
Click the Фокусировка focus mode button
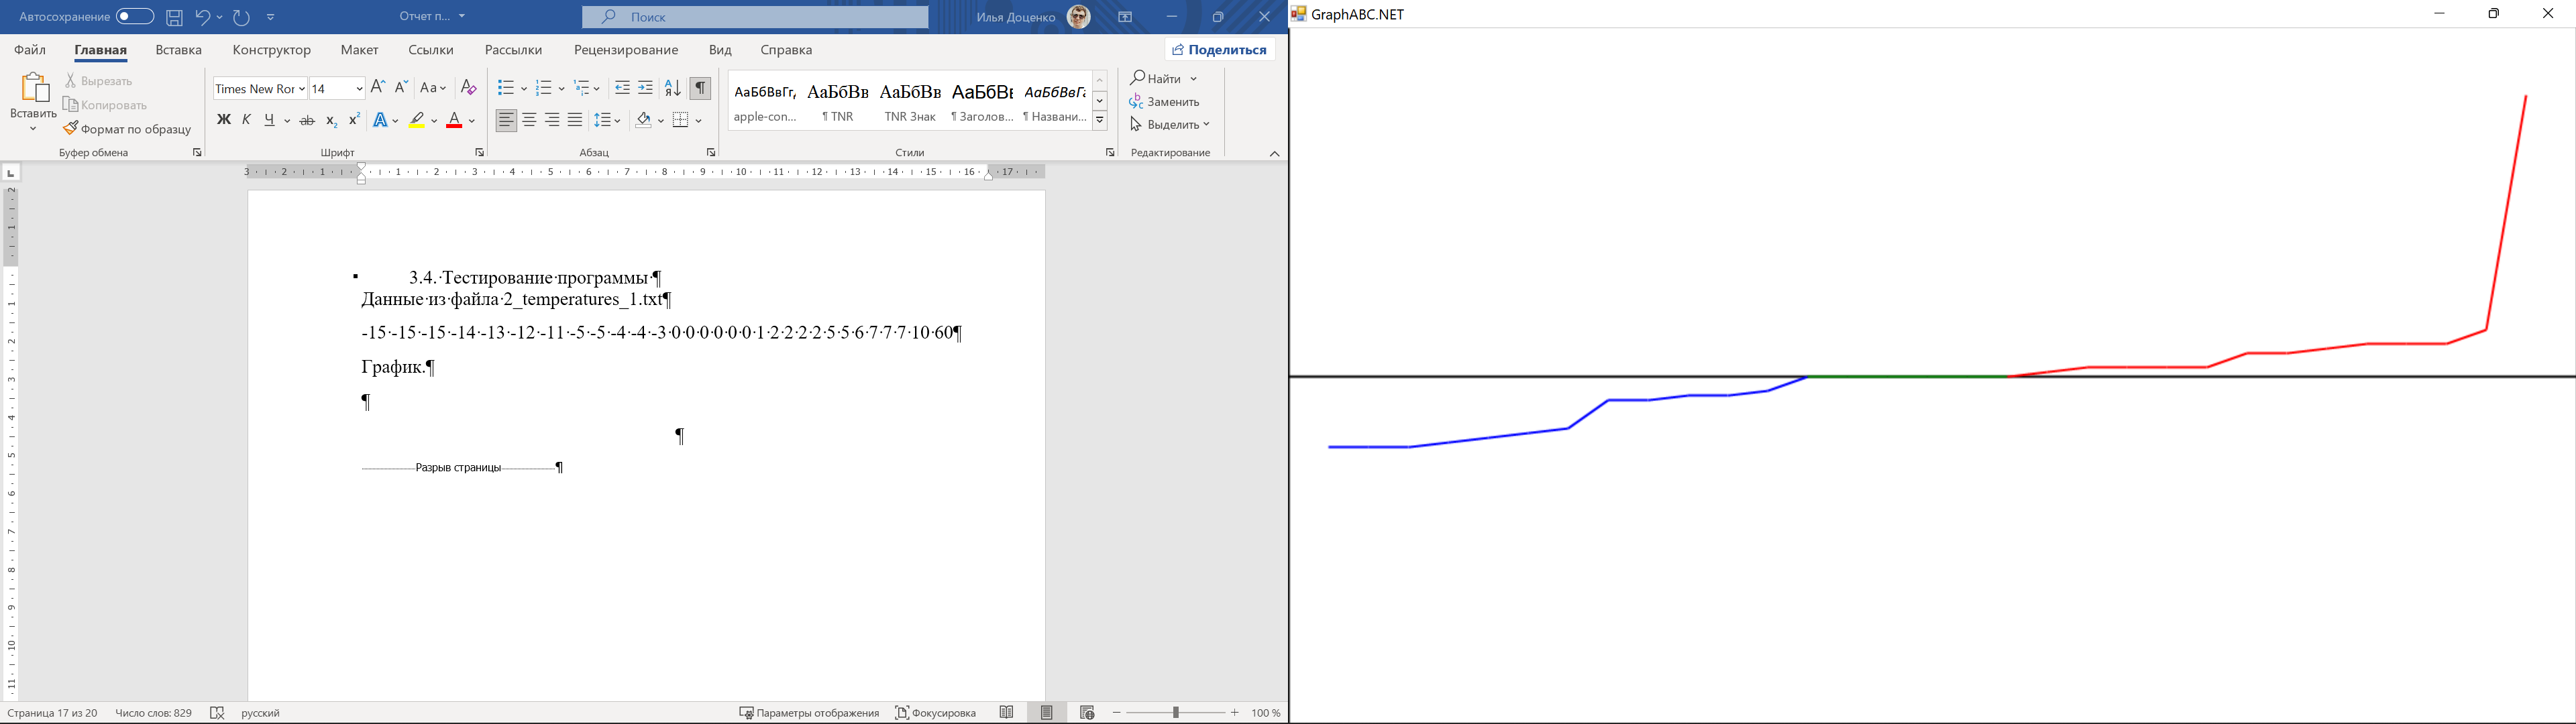point(936,713)
